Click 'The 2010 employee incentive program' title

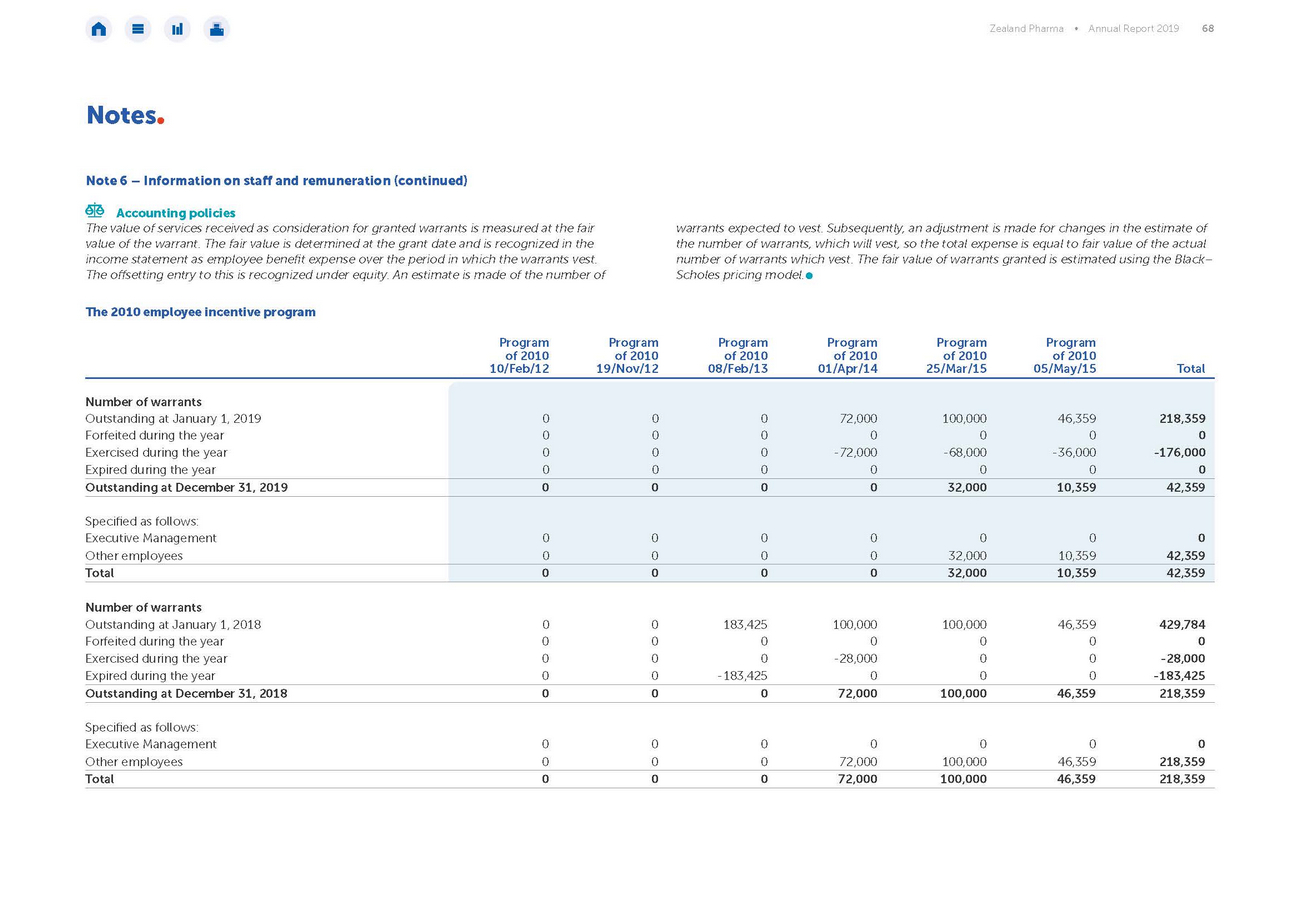coord(201,312)
